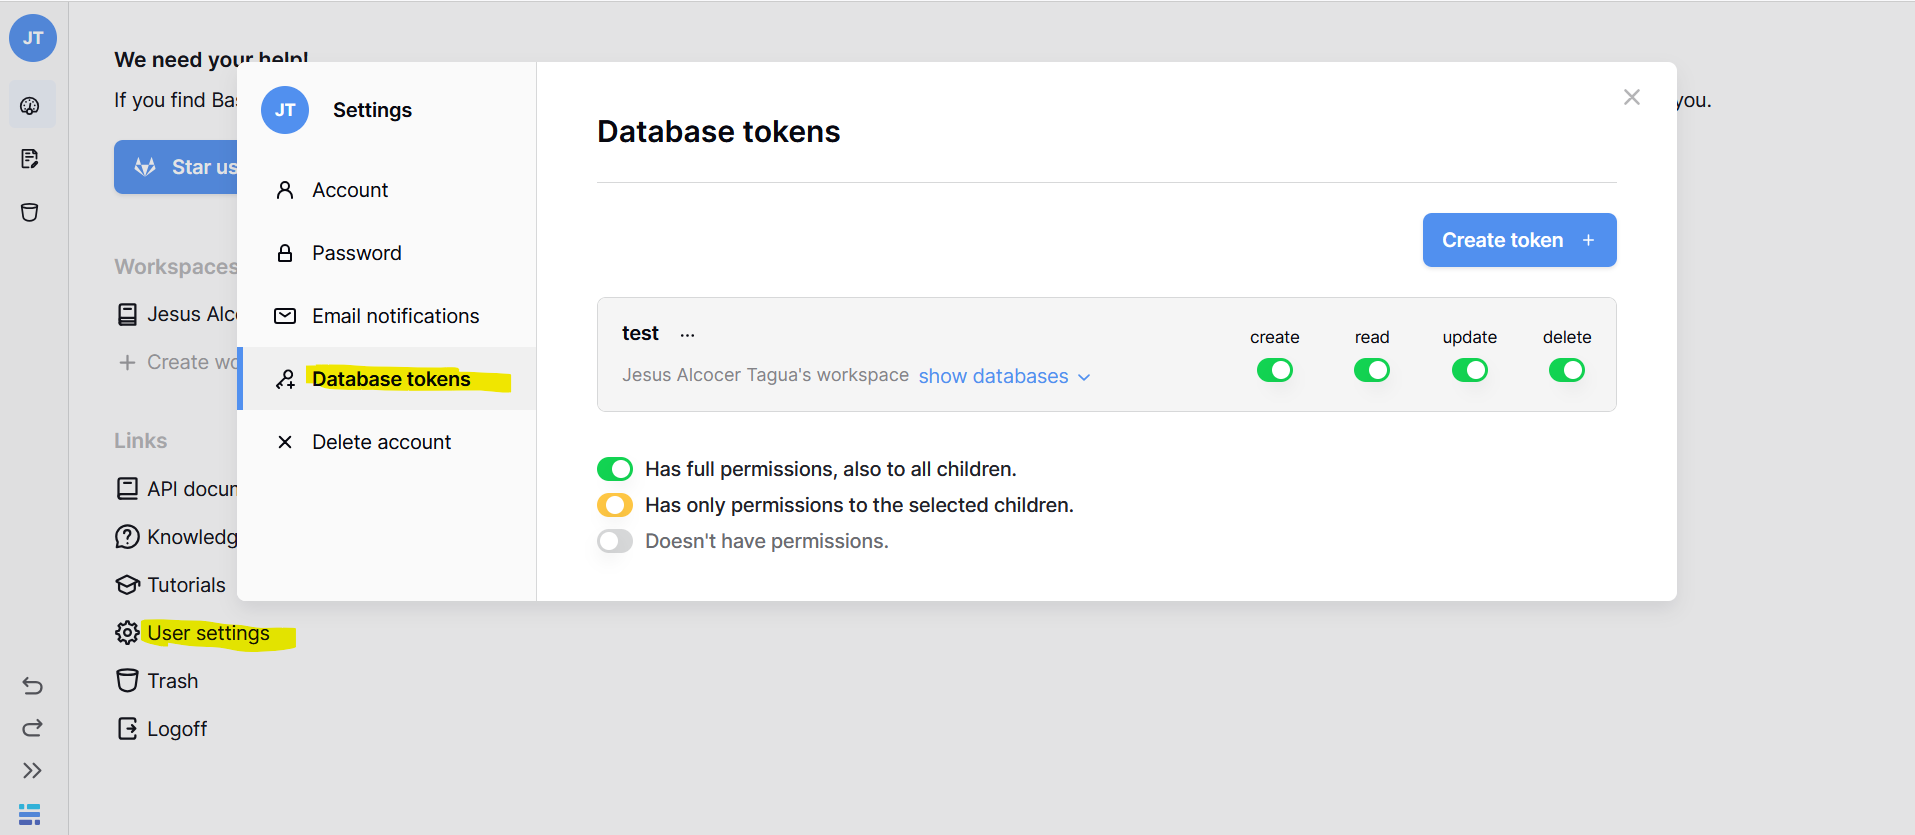Toggle the delete permission switch
This screenshot has width=1915, height=835.
coord(1566,371)
